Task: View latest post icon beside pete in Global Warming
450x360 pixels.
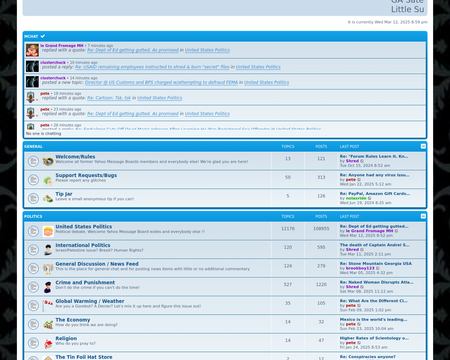Action: [x=359, y=306]
